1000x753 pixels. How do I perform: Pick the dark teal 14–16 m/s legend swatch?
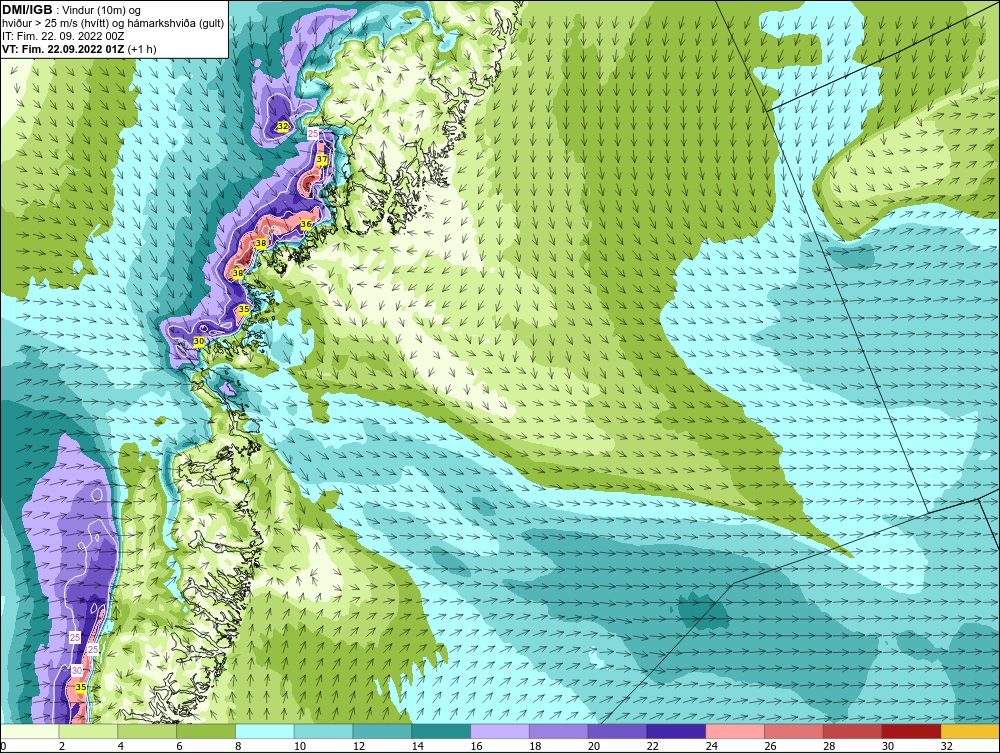click(x=441, y=731)
